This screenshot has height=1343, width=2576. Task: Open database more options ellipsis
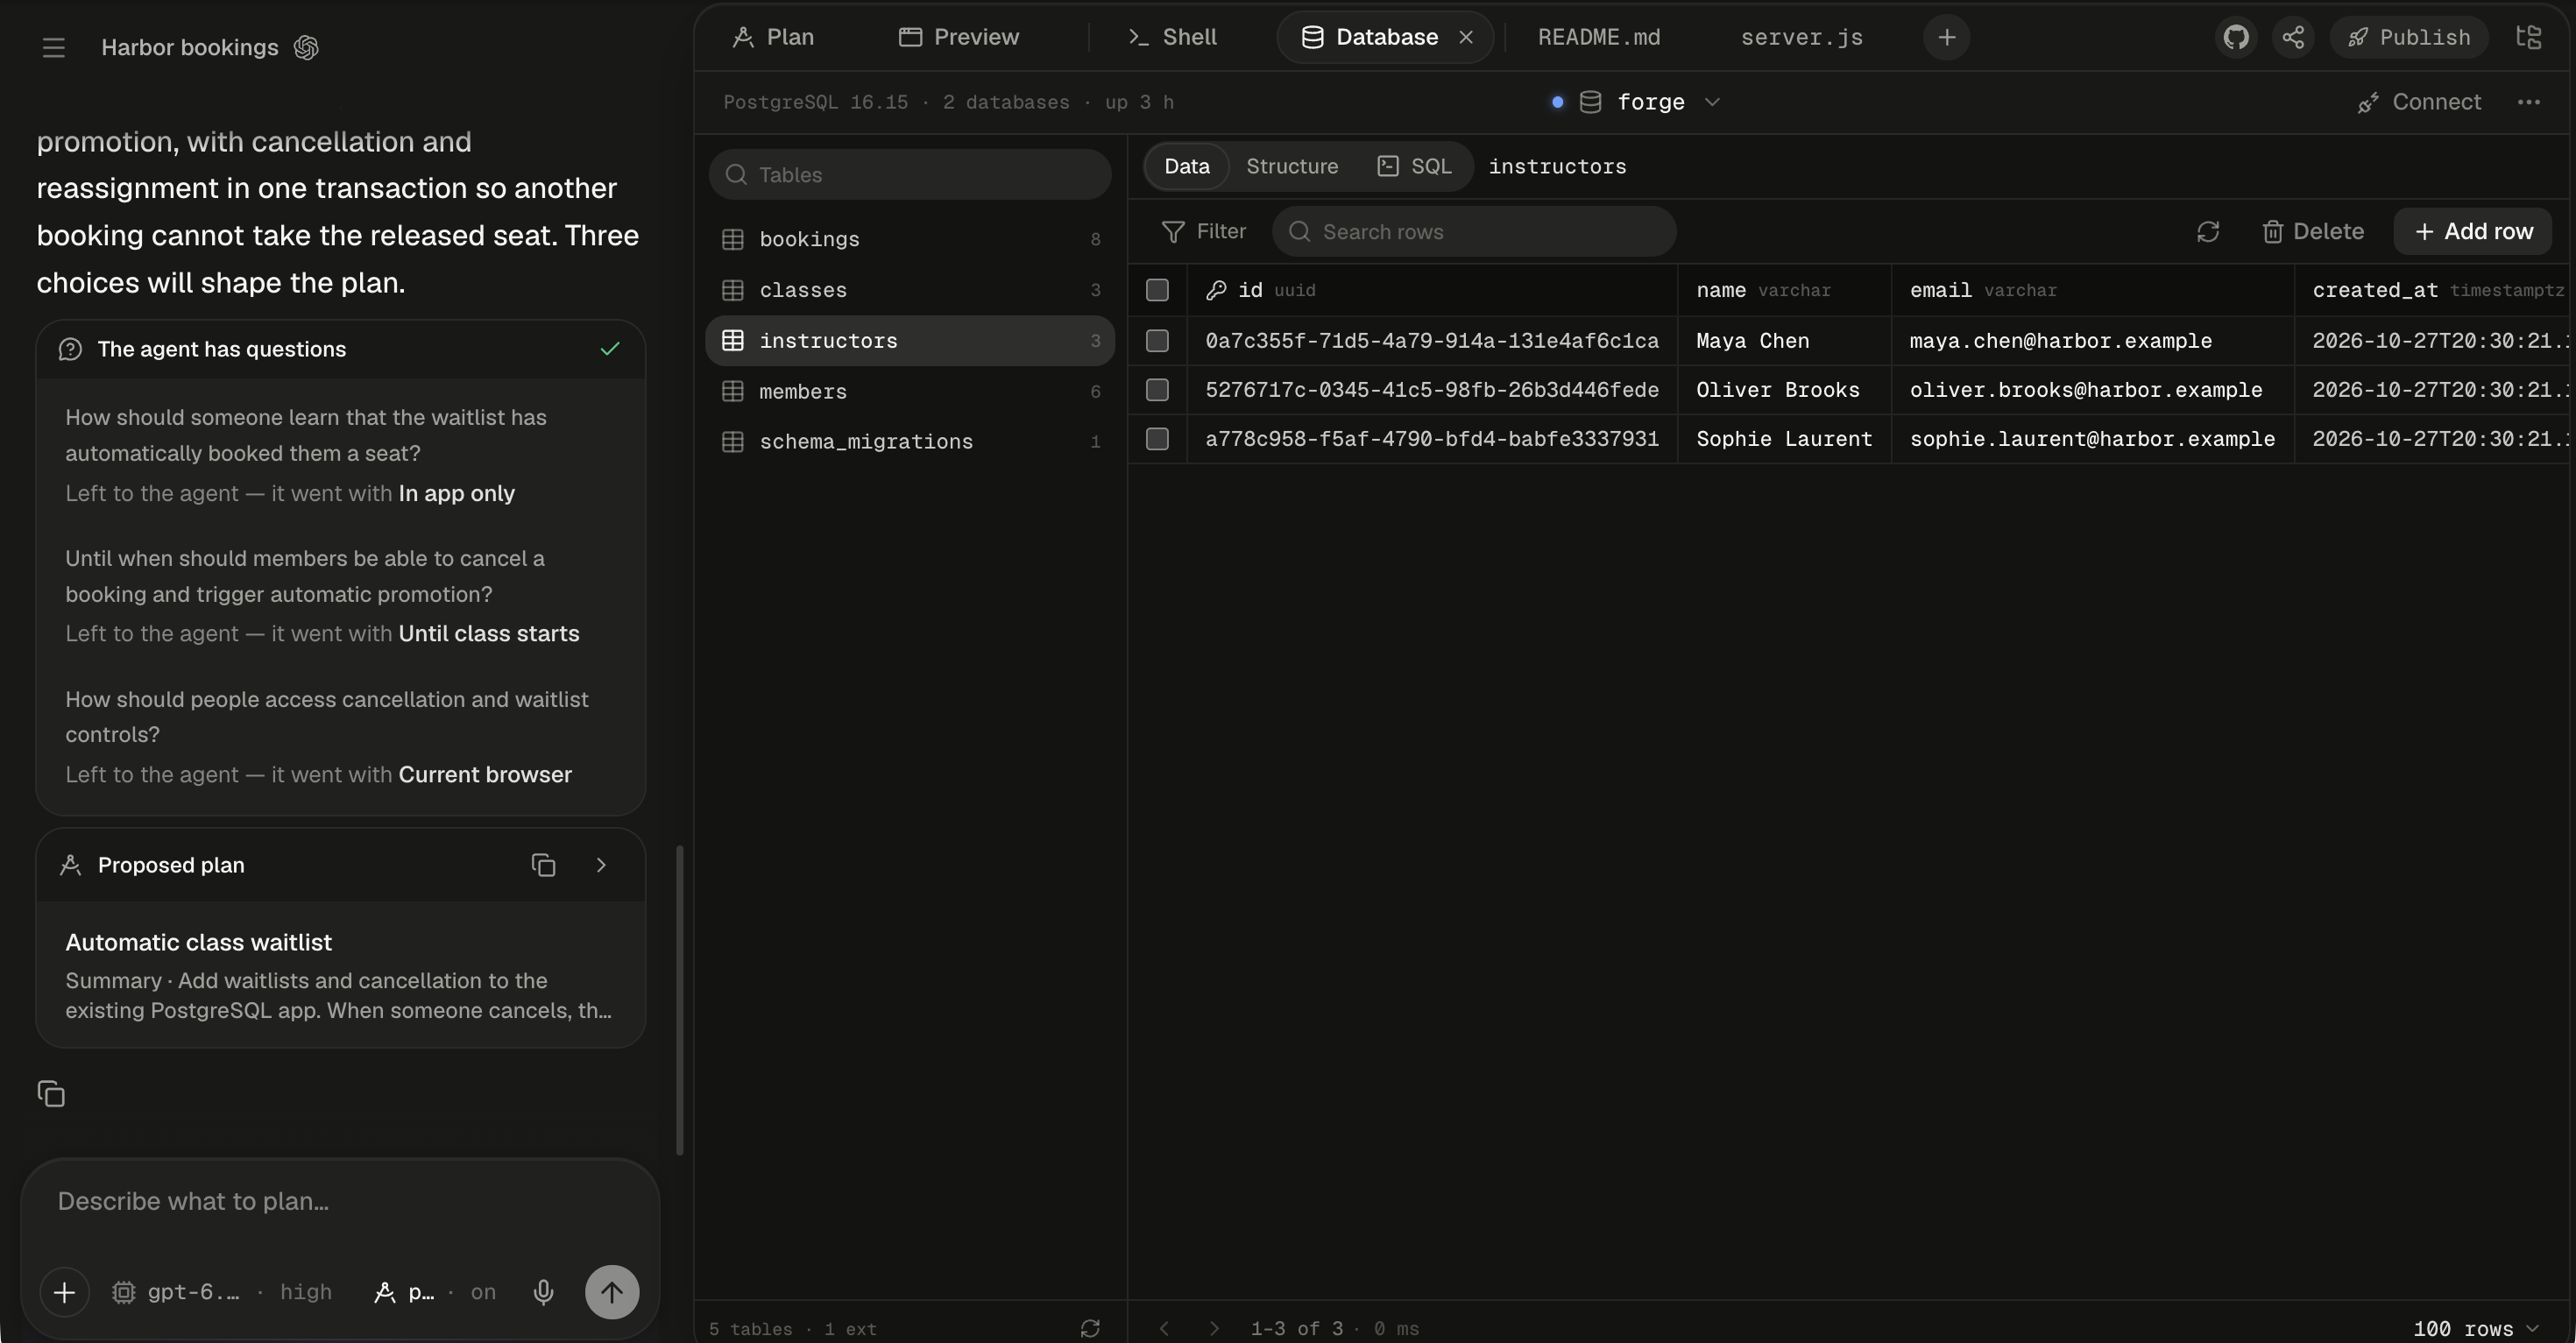click(x=2529, y=102)
